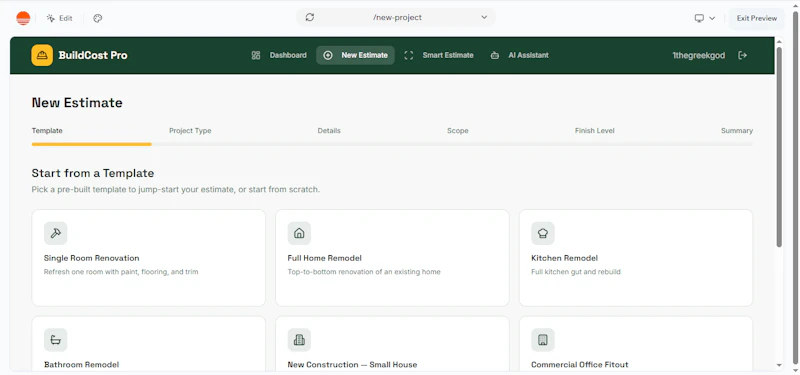Viewport: 800px width, 375px height.
Task: Click the Summary step label
Action: pyautogui.click(x=737, y=131)
